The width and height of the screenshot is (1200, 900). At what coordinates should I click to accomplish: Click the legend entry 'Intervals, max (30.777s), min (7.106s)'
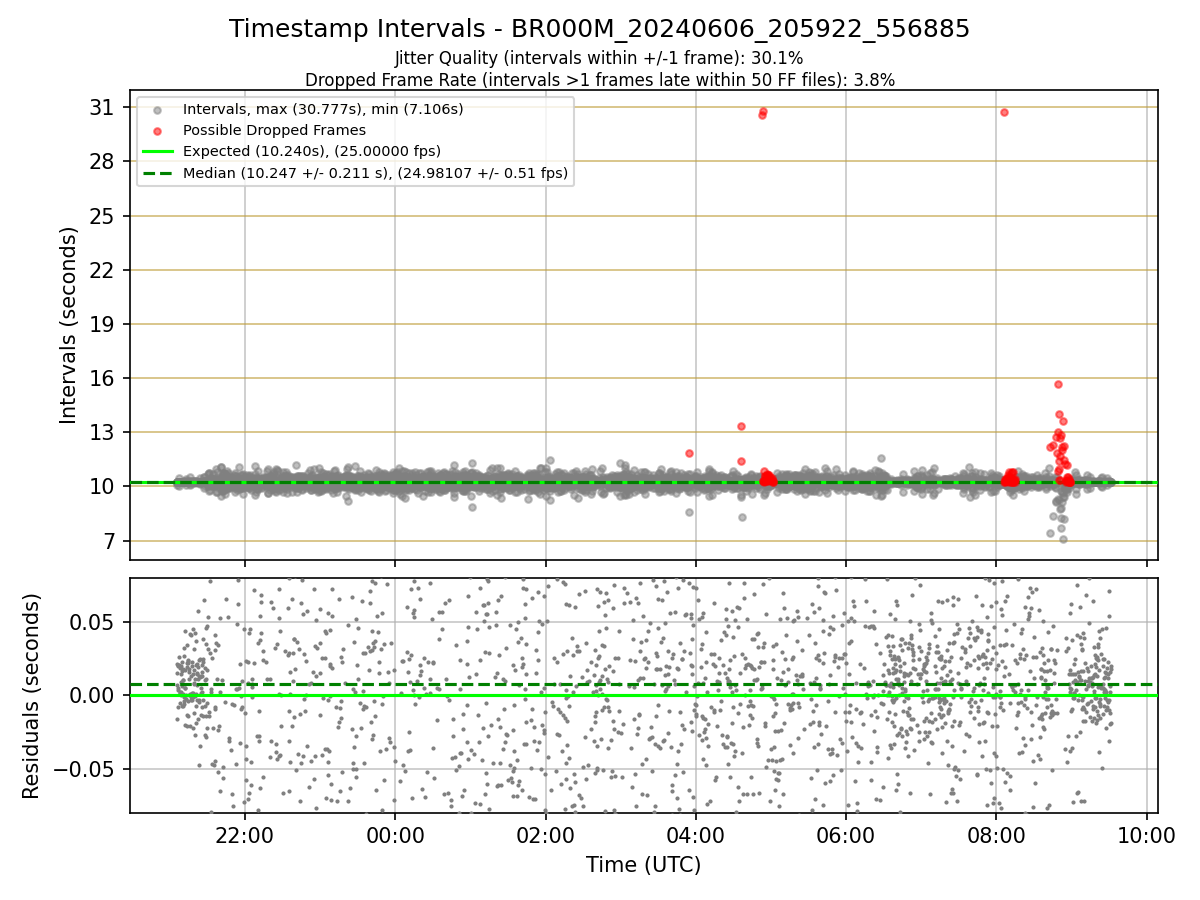[323, 108]
